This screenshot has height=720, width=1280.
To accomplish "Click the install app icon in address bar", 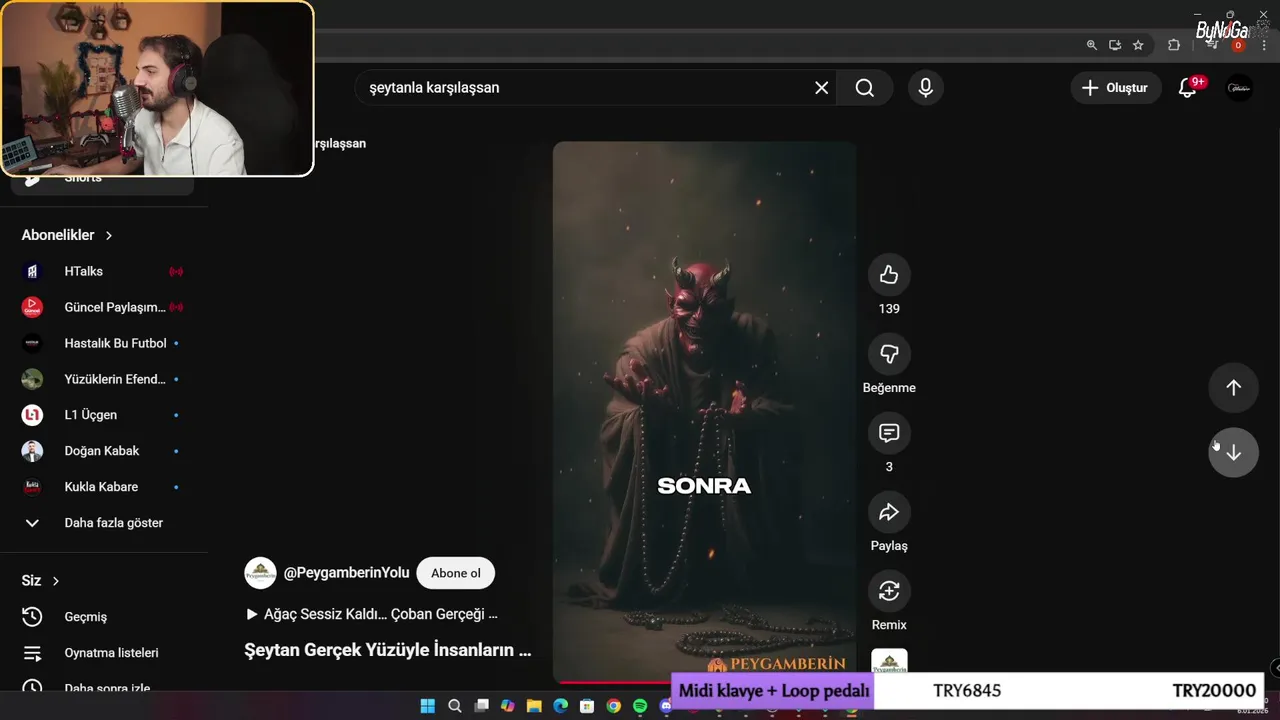I will coord(1115,45).
